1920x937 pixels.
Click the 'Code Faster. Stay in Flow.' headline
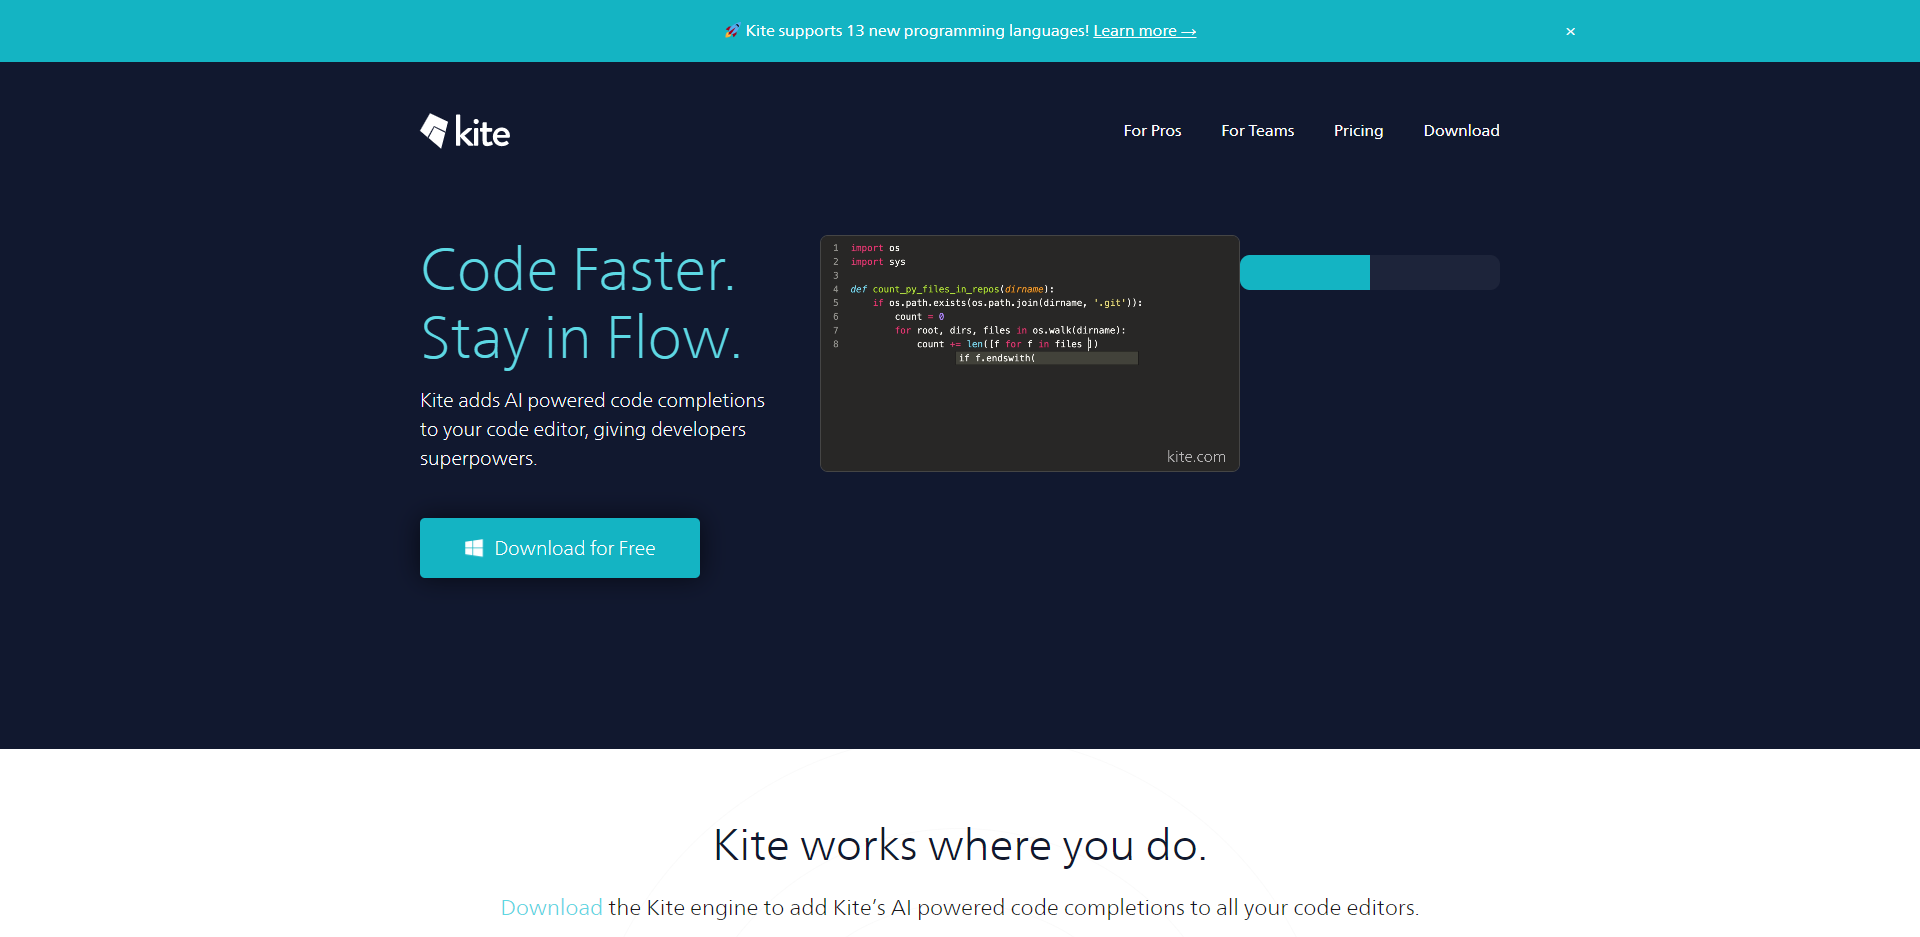point(580,304)
